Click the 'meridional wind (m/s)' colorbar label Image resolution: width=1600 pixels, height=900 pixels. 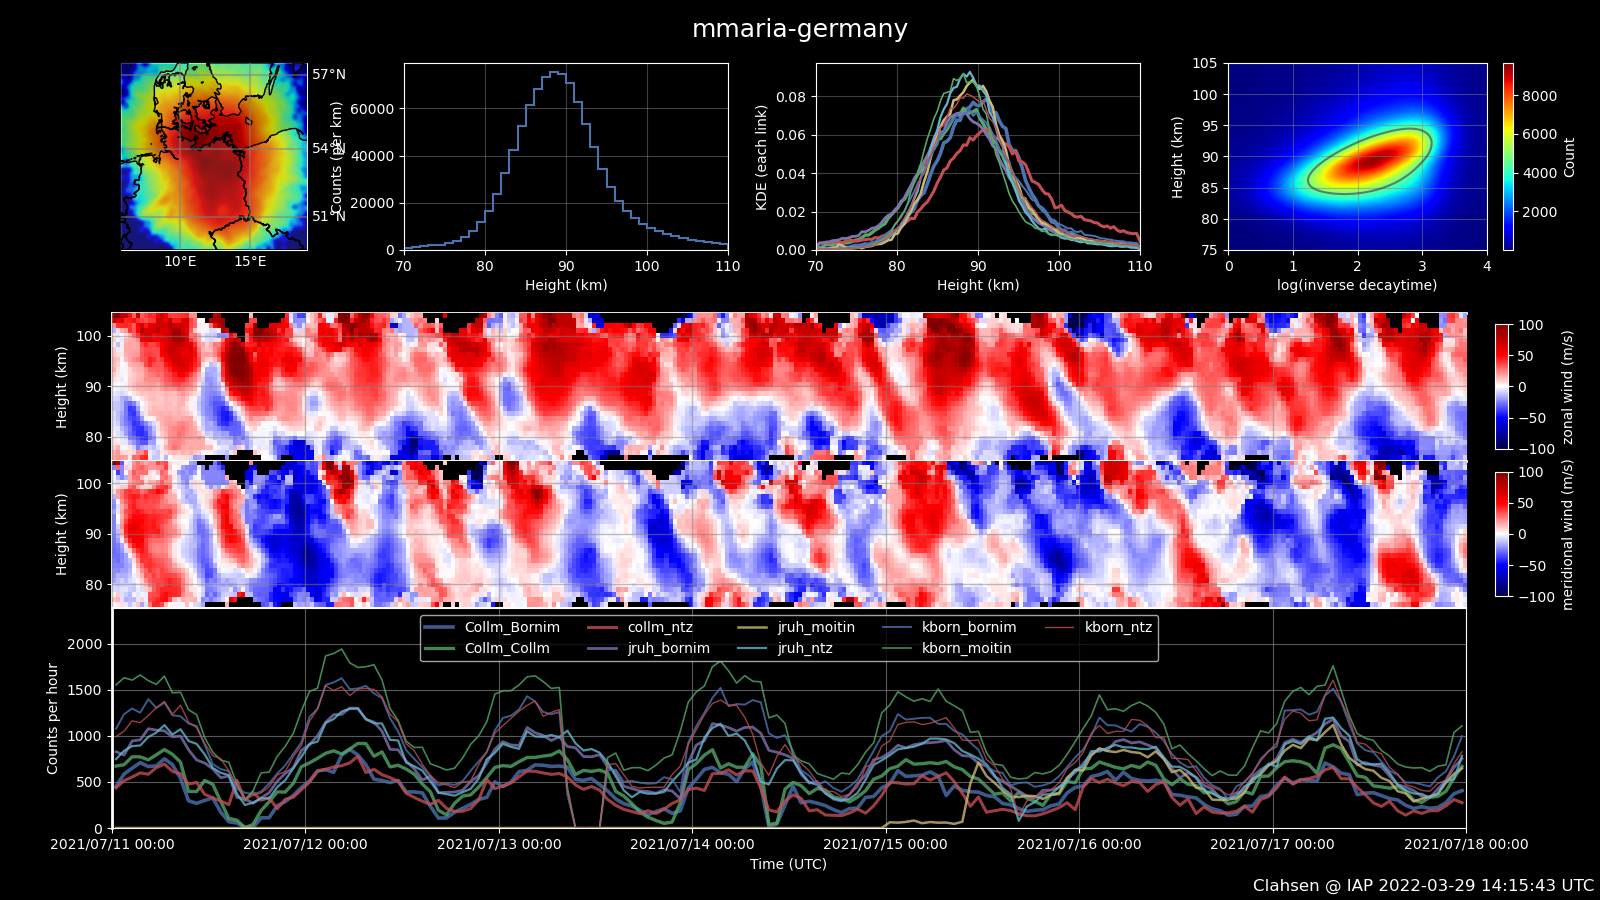1567,535
